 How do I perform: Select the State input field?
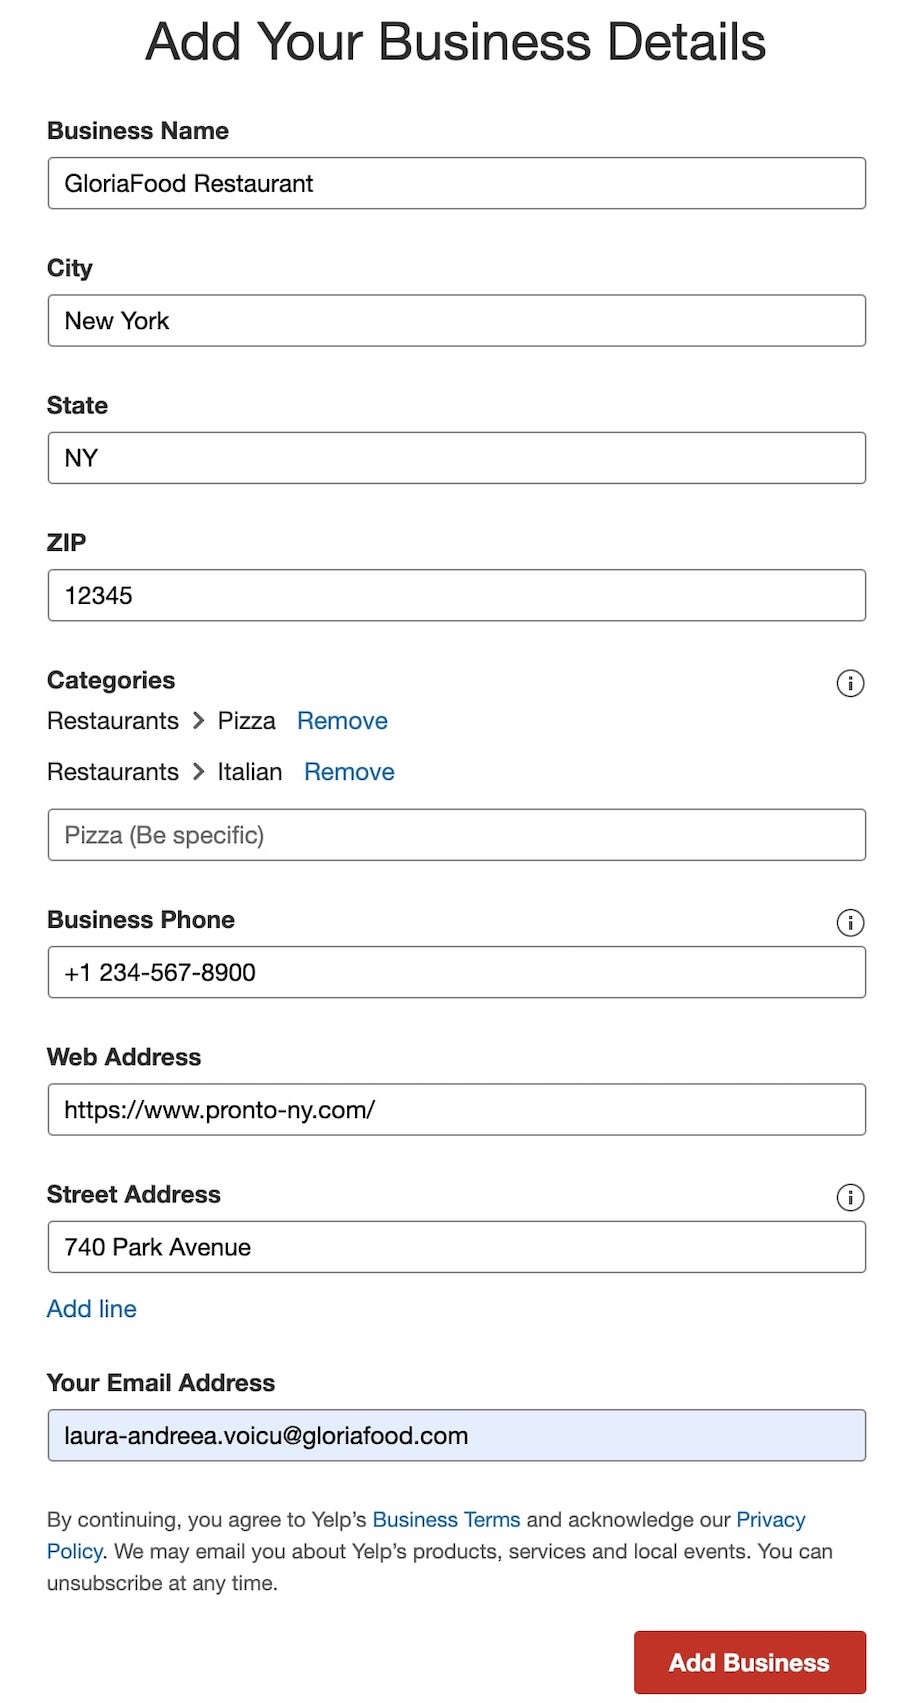click(x=456, y=458)
